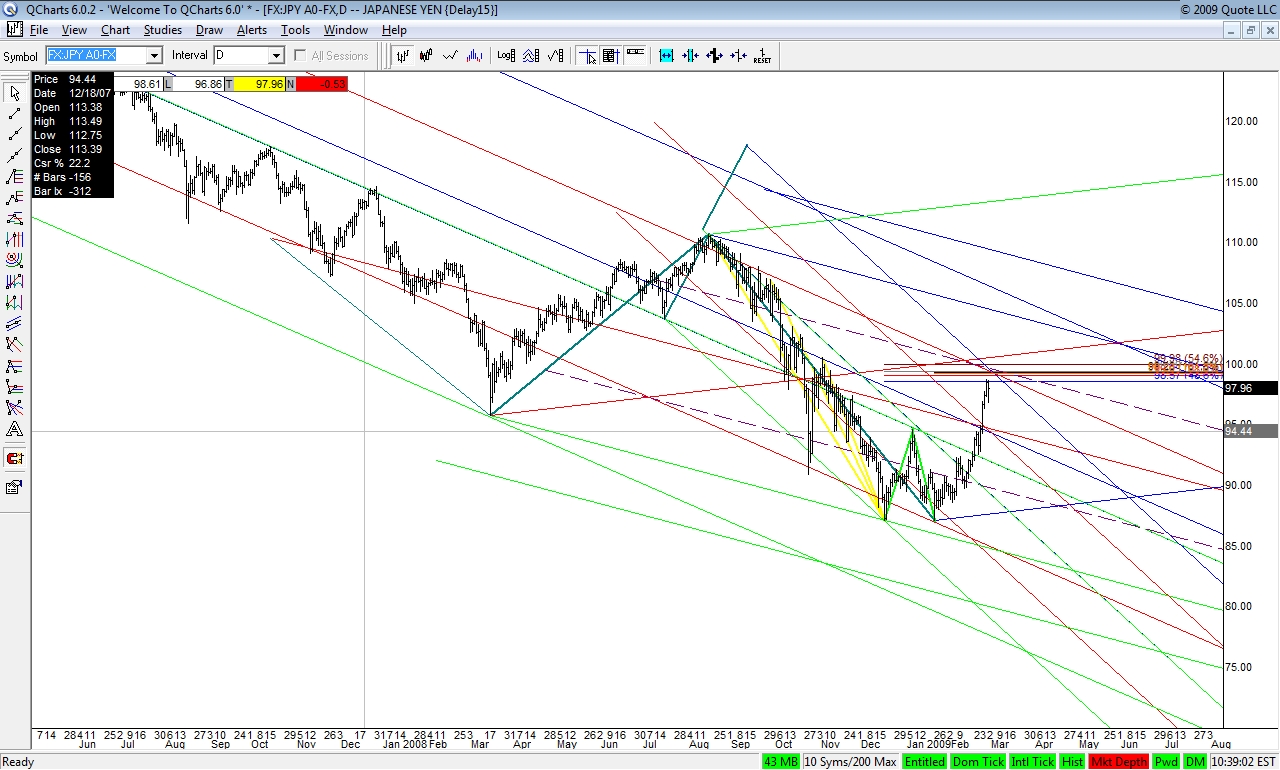Click the 43 MB memory status entry
1280x770 pixels.
pos(781,762)
